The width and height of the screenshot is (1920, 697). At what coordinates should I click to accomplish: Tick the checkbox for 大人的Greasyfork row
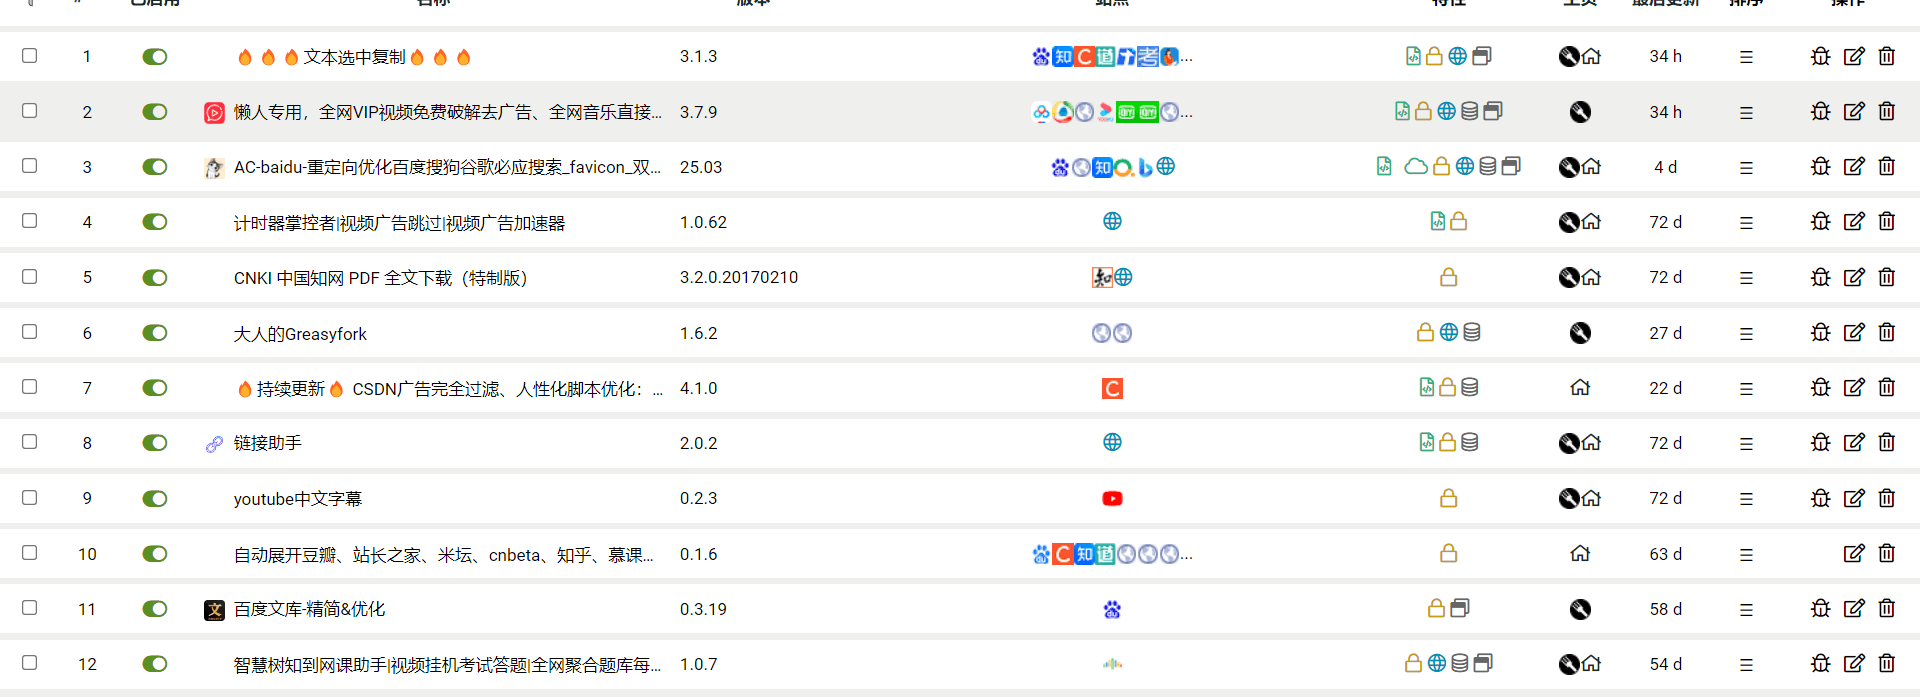point(30,332)
